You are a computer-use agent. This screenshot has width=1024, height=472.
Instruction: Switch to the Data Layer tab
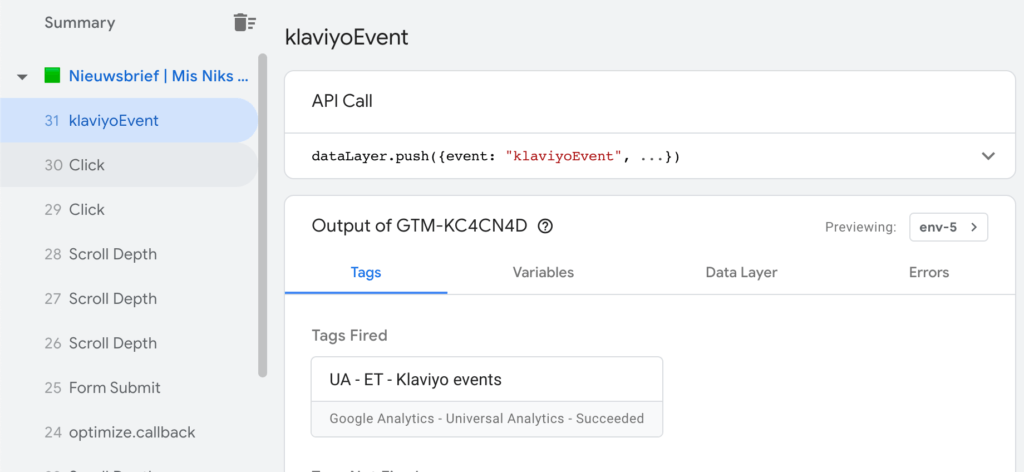click(741, 272)
